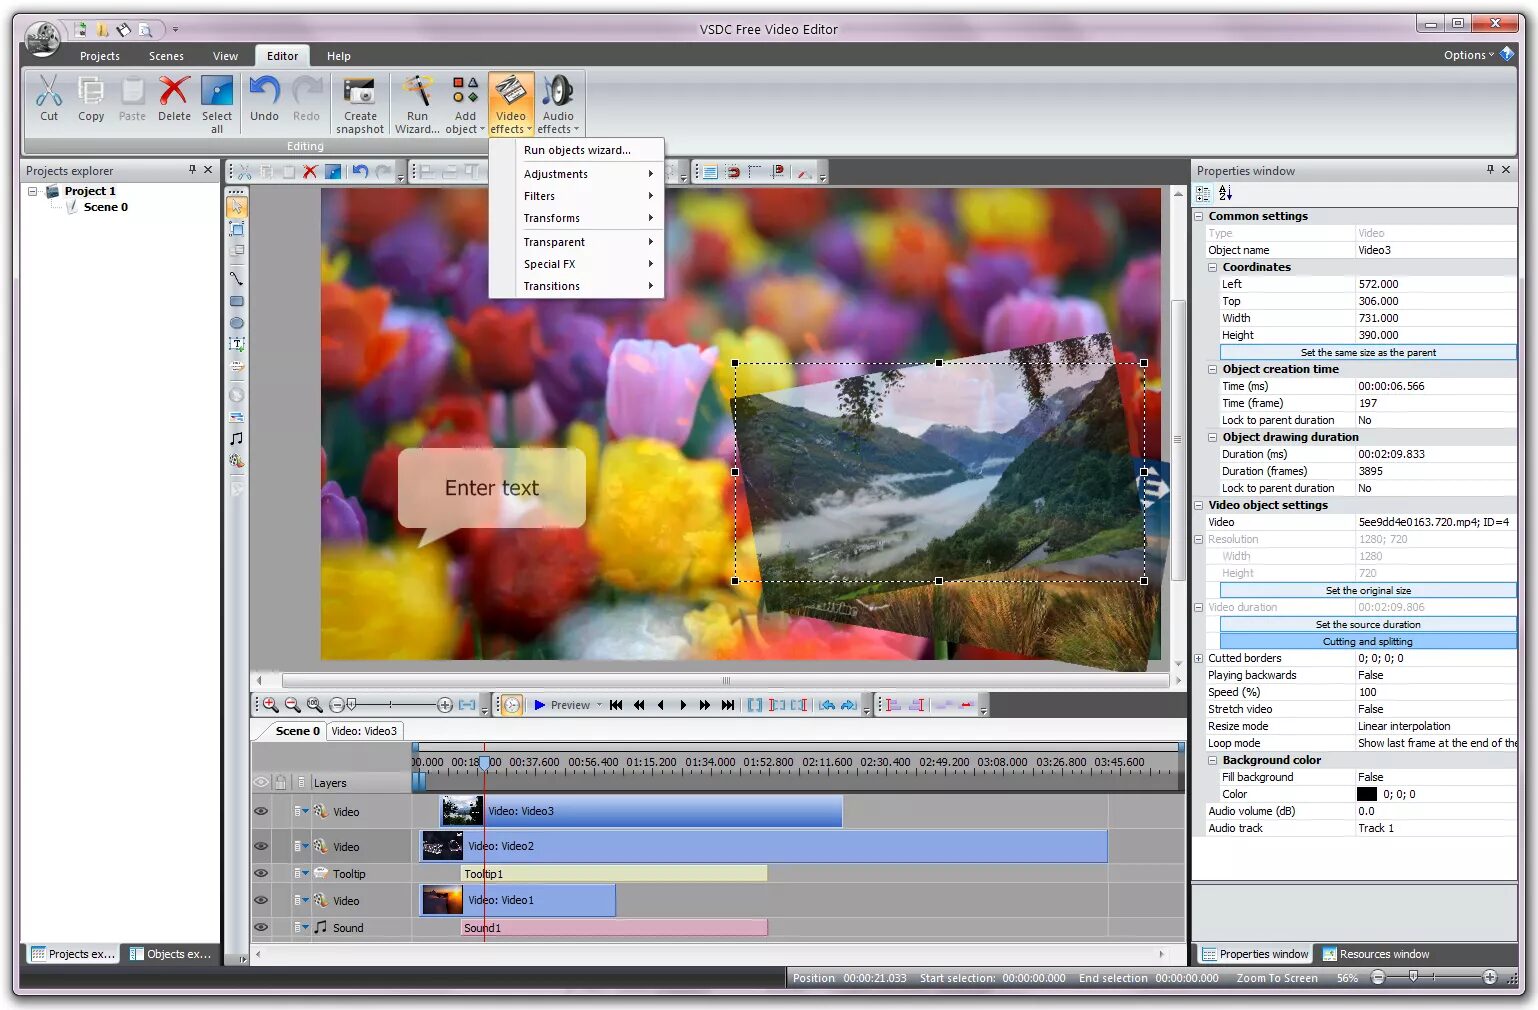Image resolution: width=1538 pixels, height=1010 pixels.
Task: Expand the Cutted borders property
Action: [x=1199, y=659]
